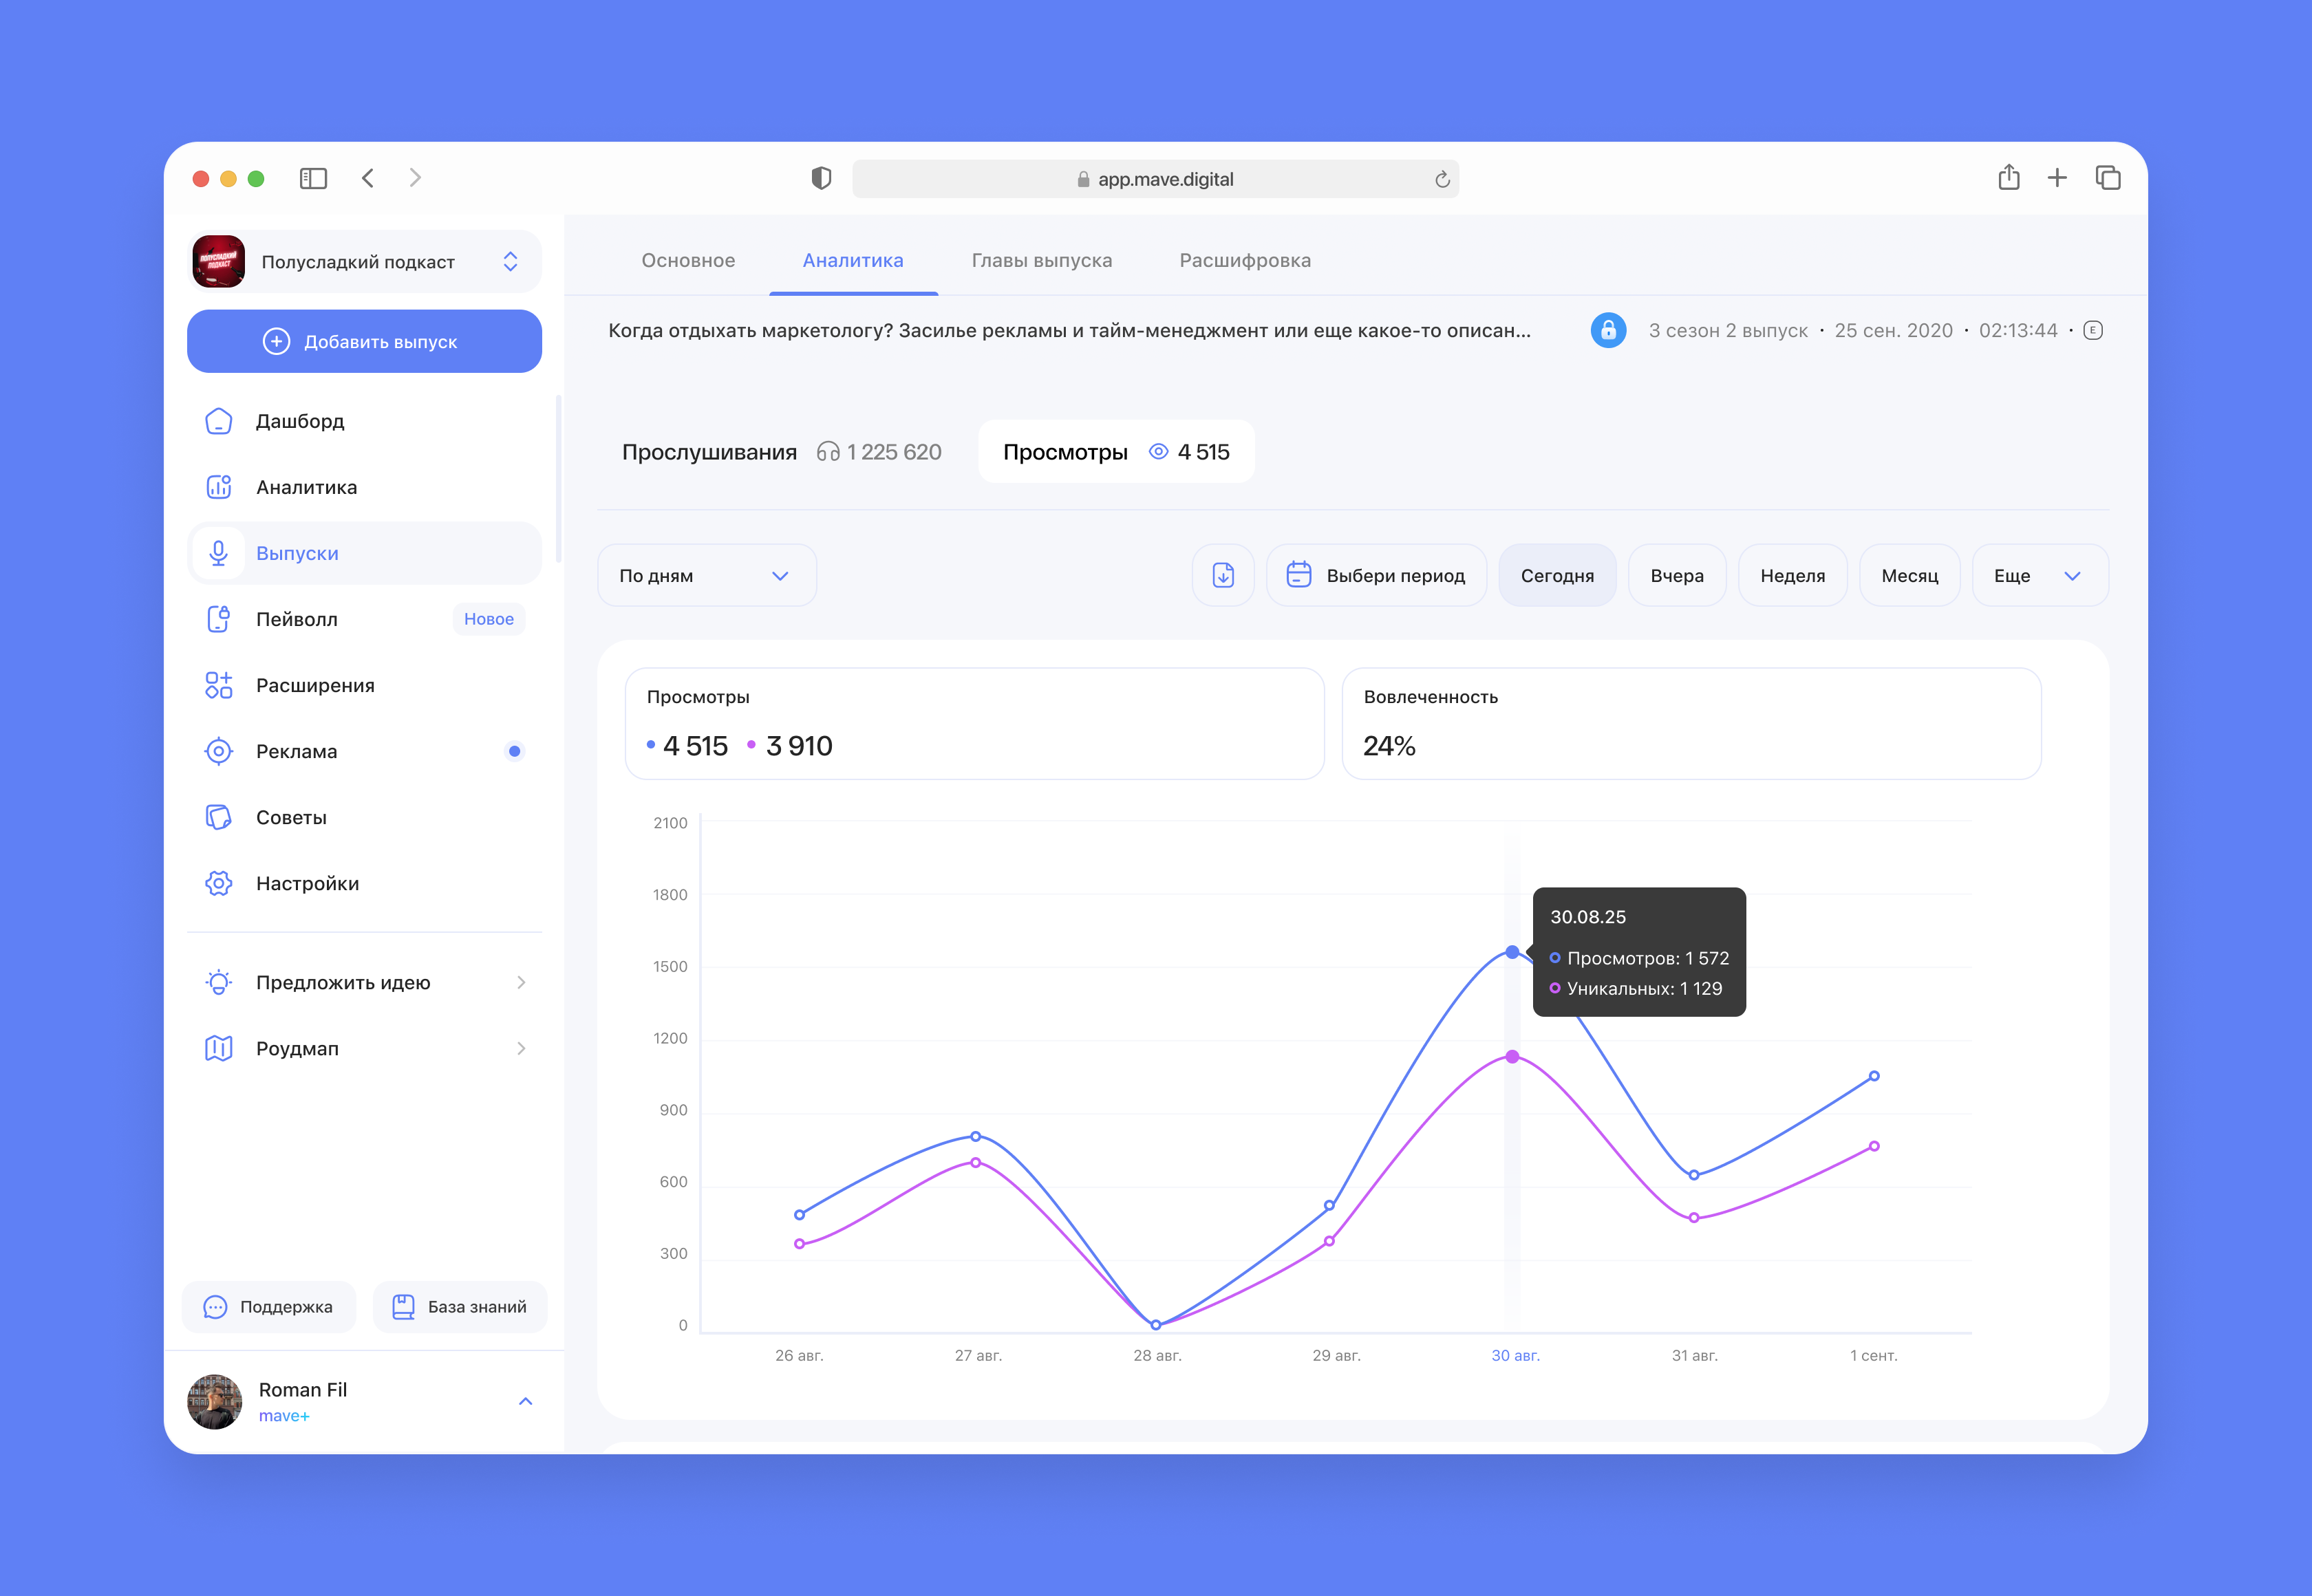Click the Аналитика chart icon
Screen dimensions: 2312x1596
pyautogui.click(x=218, y=487)
